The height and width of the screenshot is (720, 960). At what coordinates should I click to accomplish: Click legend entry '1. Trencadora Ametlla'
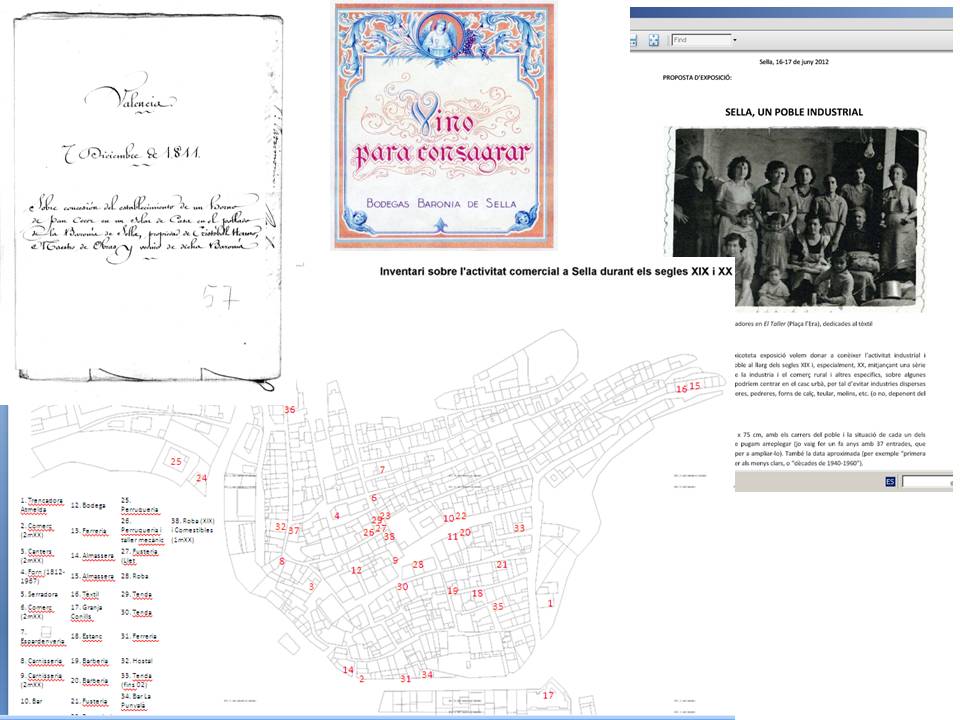click(42, 504)
